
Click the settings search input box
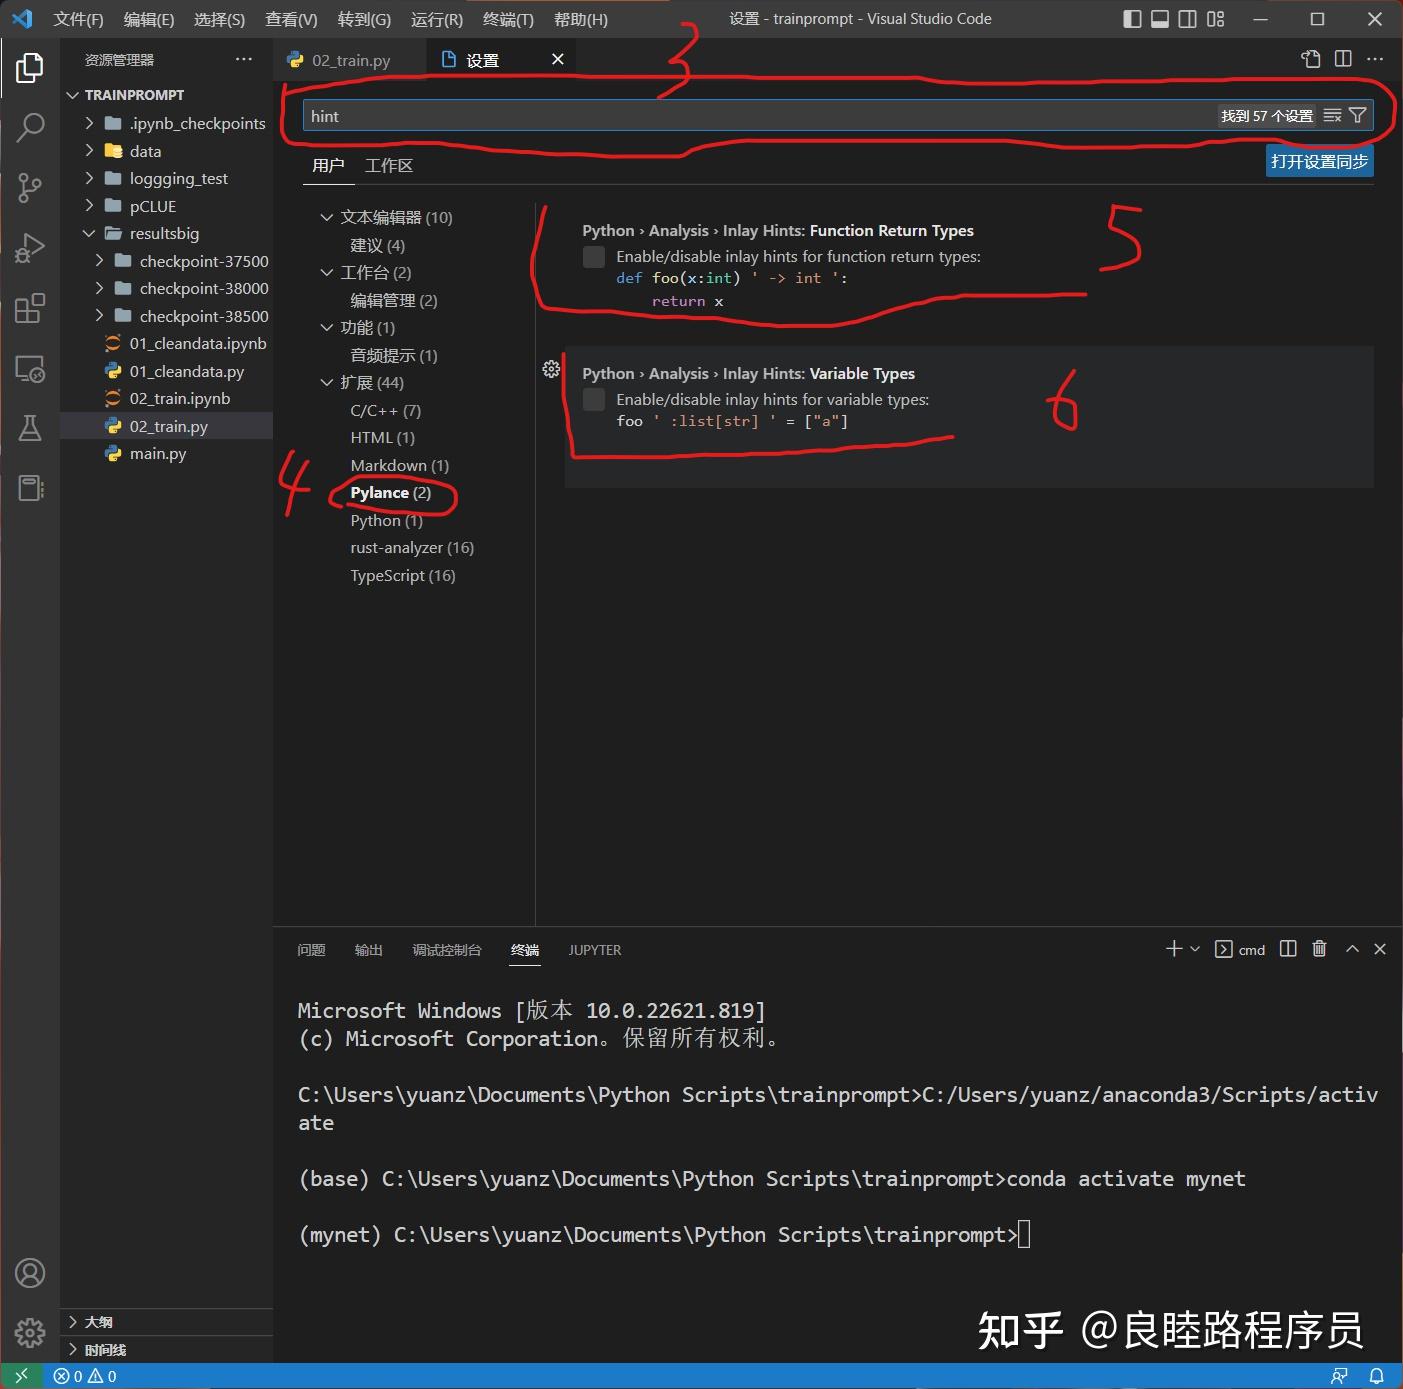(x=700, y=115)
